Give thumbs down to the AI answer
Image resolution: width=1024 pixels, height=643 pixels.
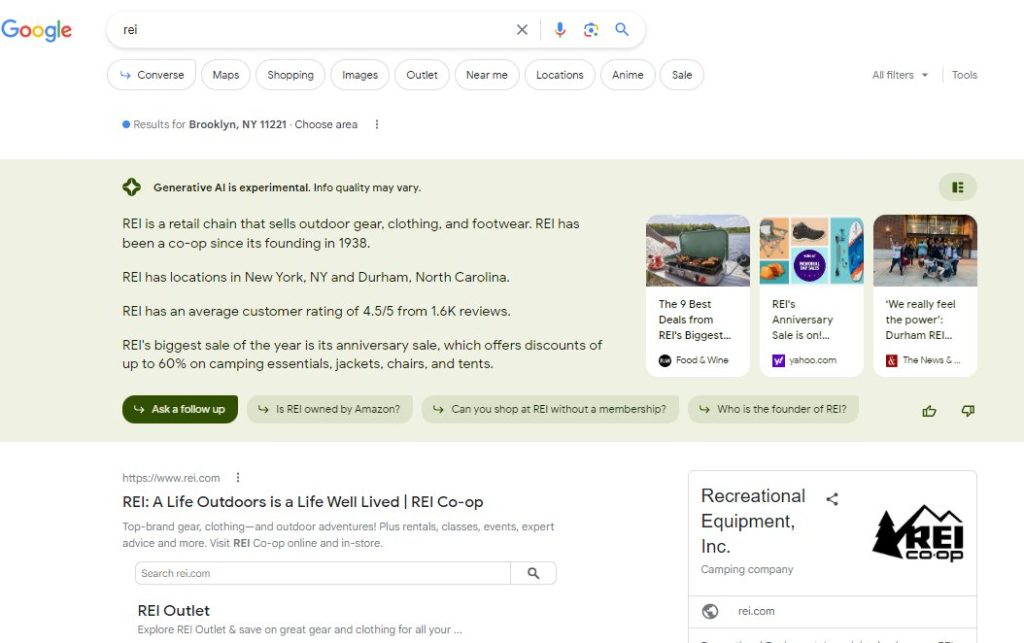[x=967, y=410]
